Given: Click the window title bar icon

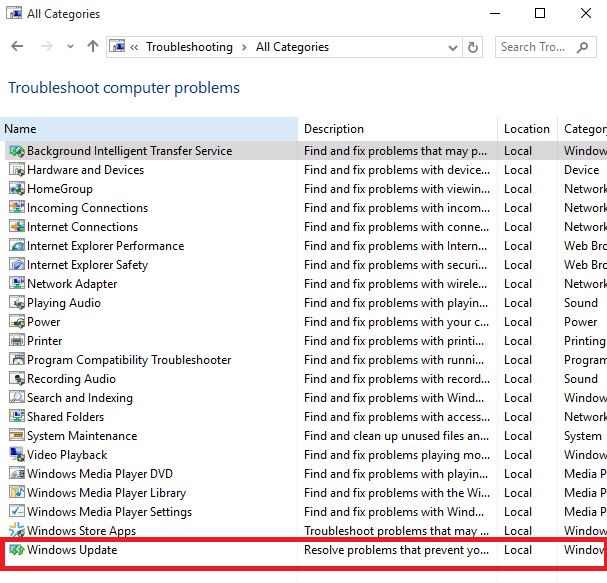Looking at the screenshot, I should [x=14, y=14].
